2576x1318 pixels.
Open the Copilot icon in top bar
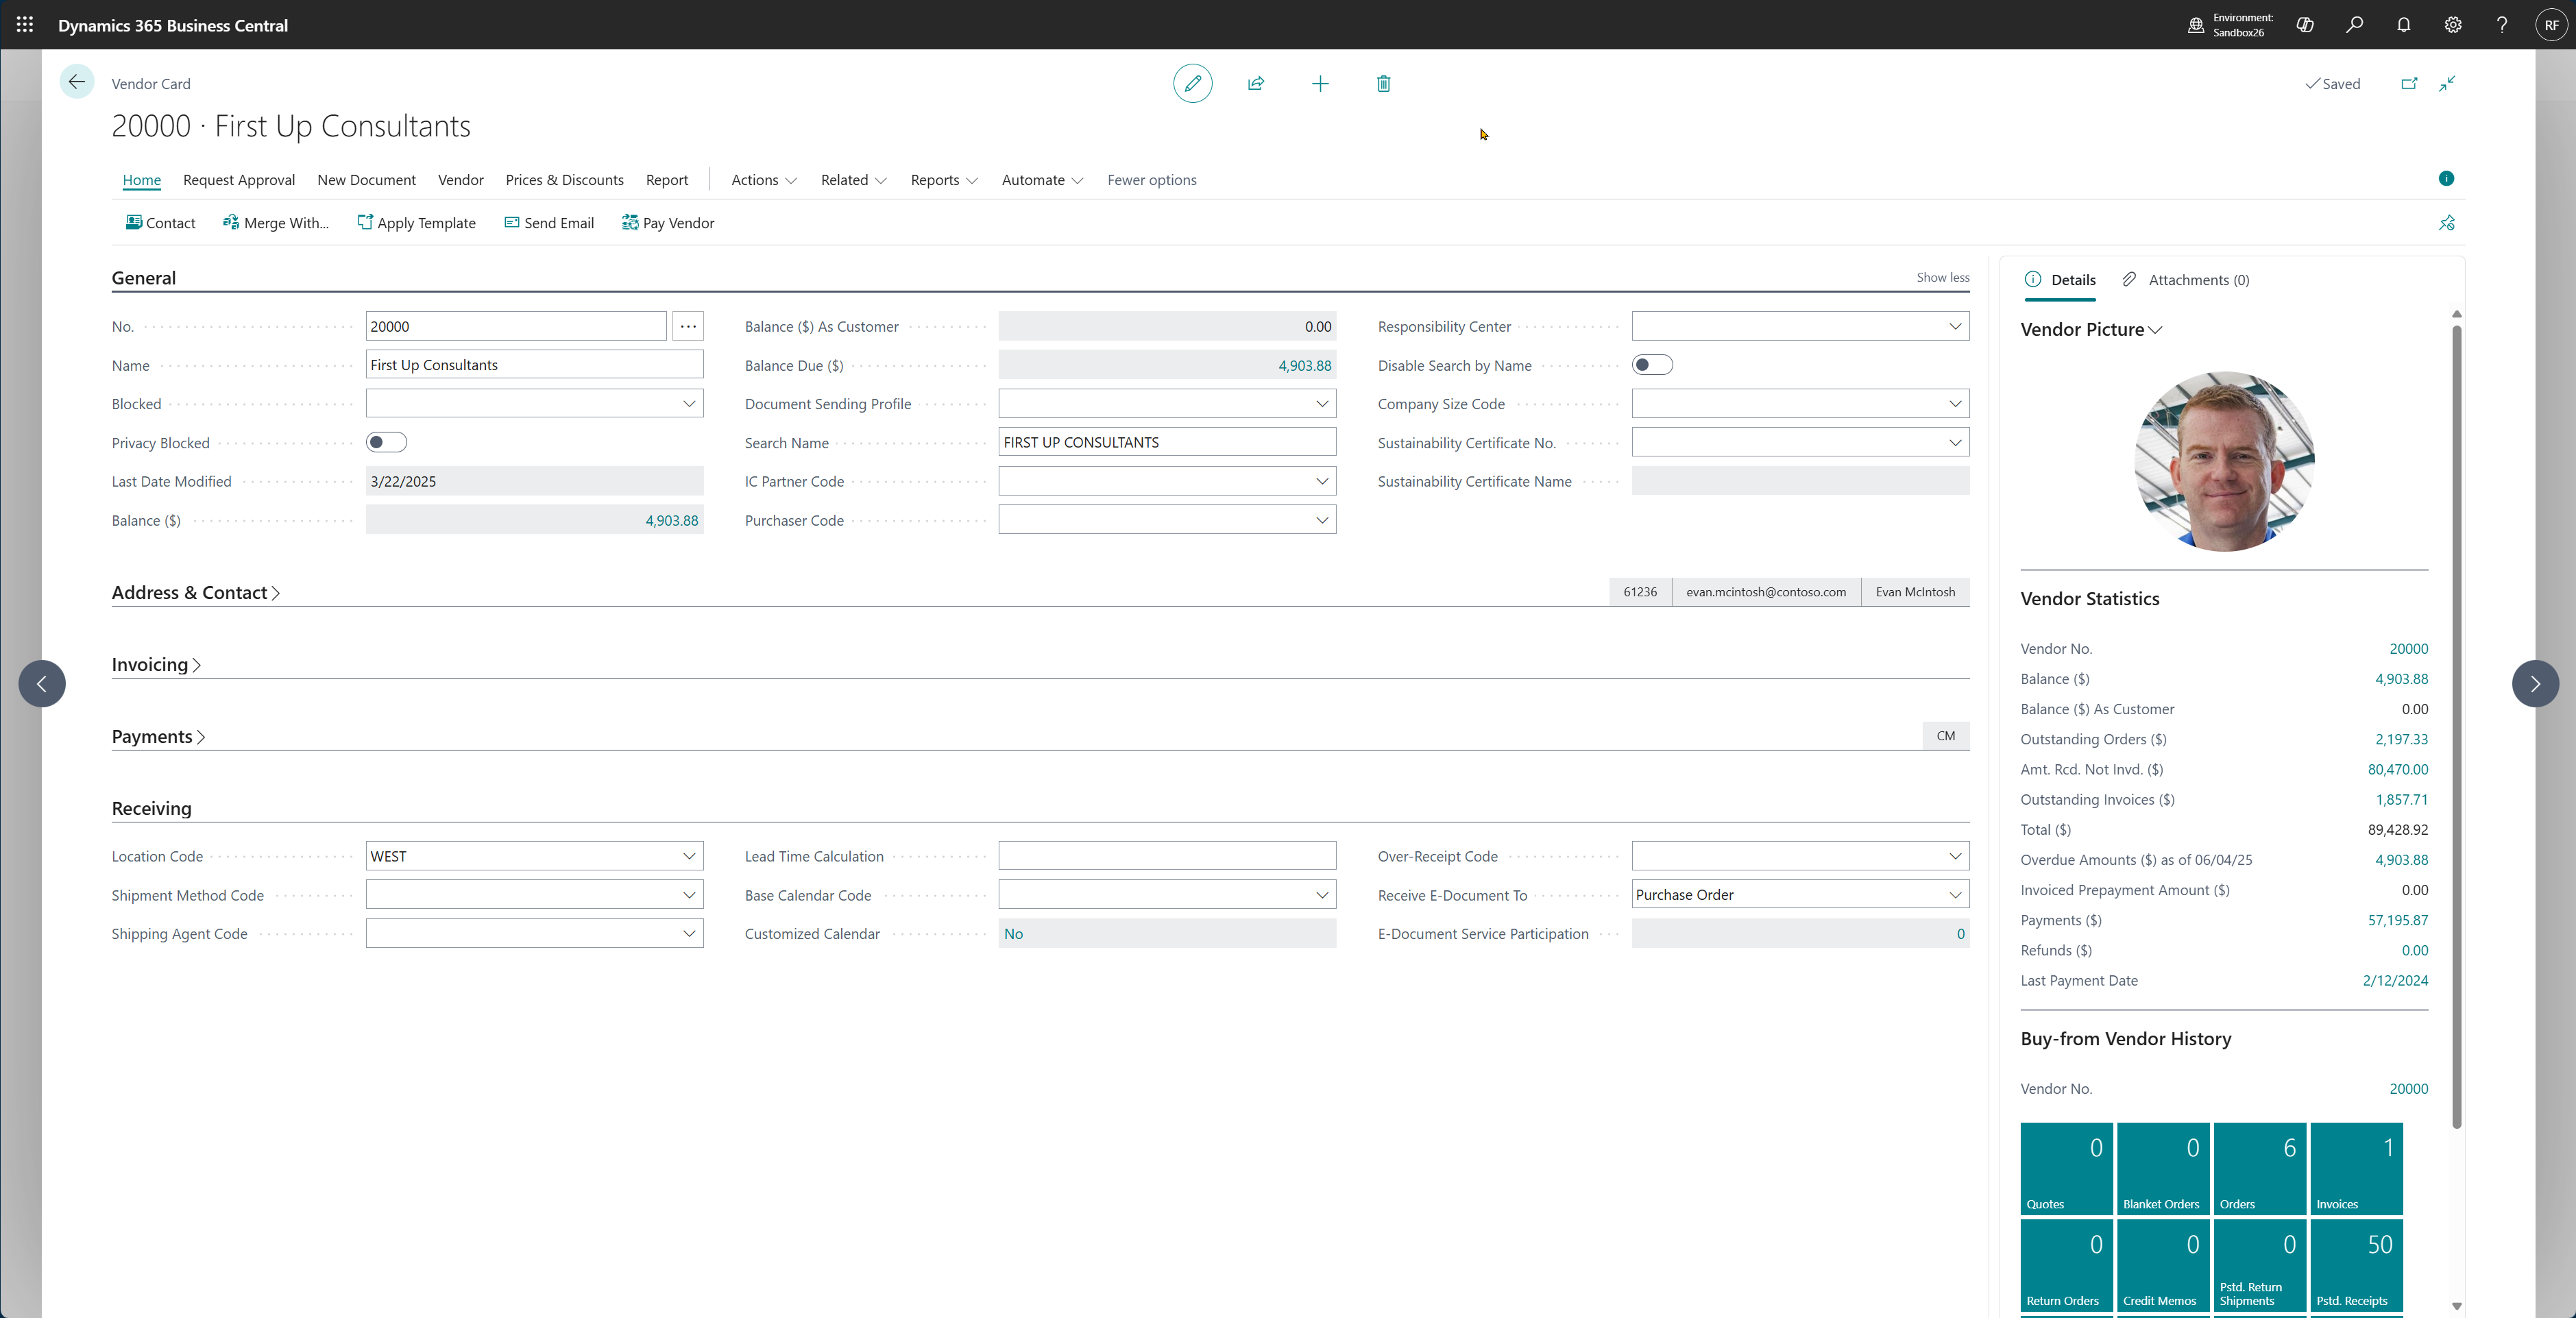(x=2304, y=25)
